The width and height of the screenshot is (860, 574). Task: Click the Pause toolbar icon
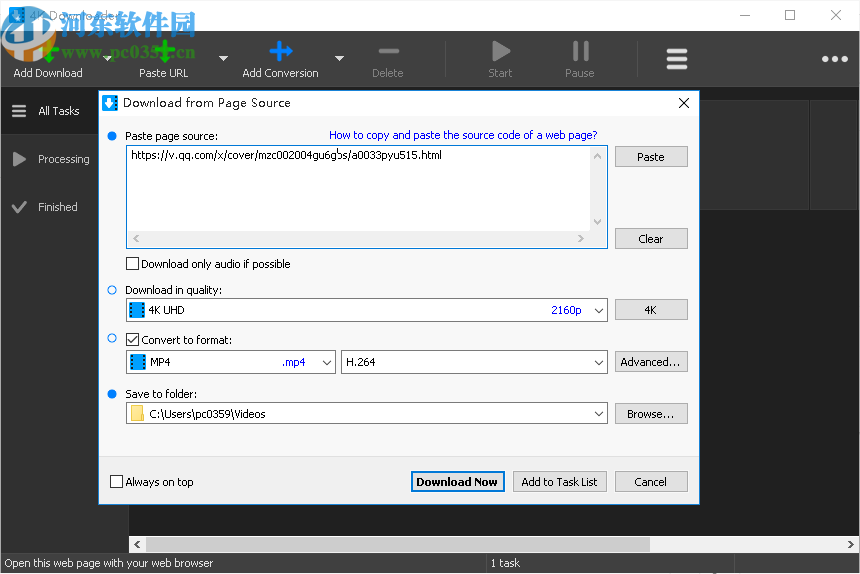click(x=580, y=52)
